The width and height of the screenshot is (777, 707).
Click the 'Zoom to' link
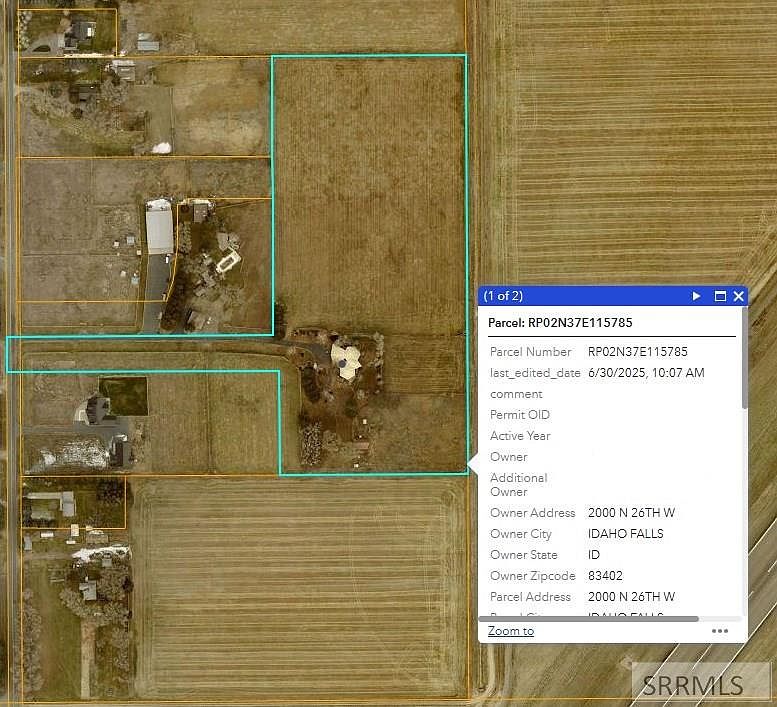click(511, 631)
